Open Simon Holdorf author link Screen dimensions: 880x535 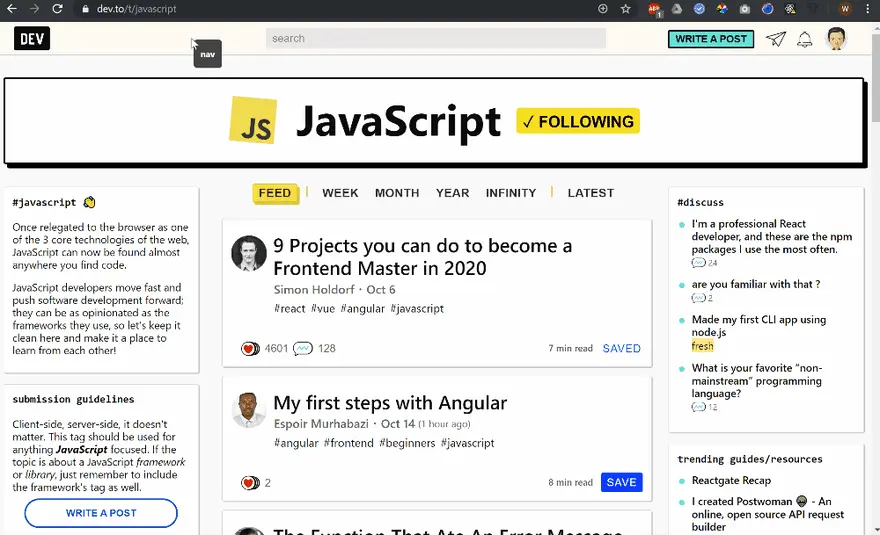314,290
